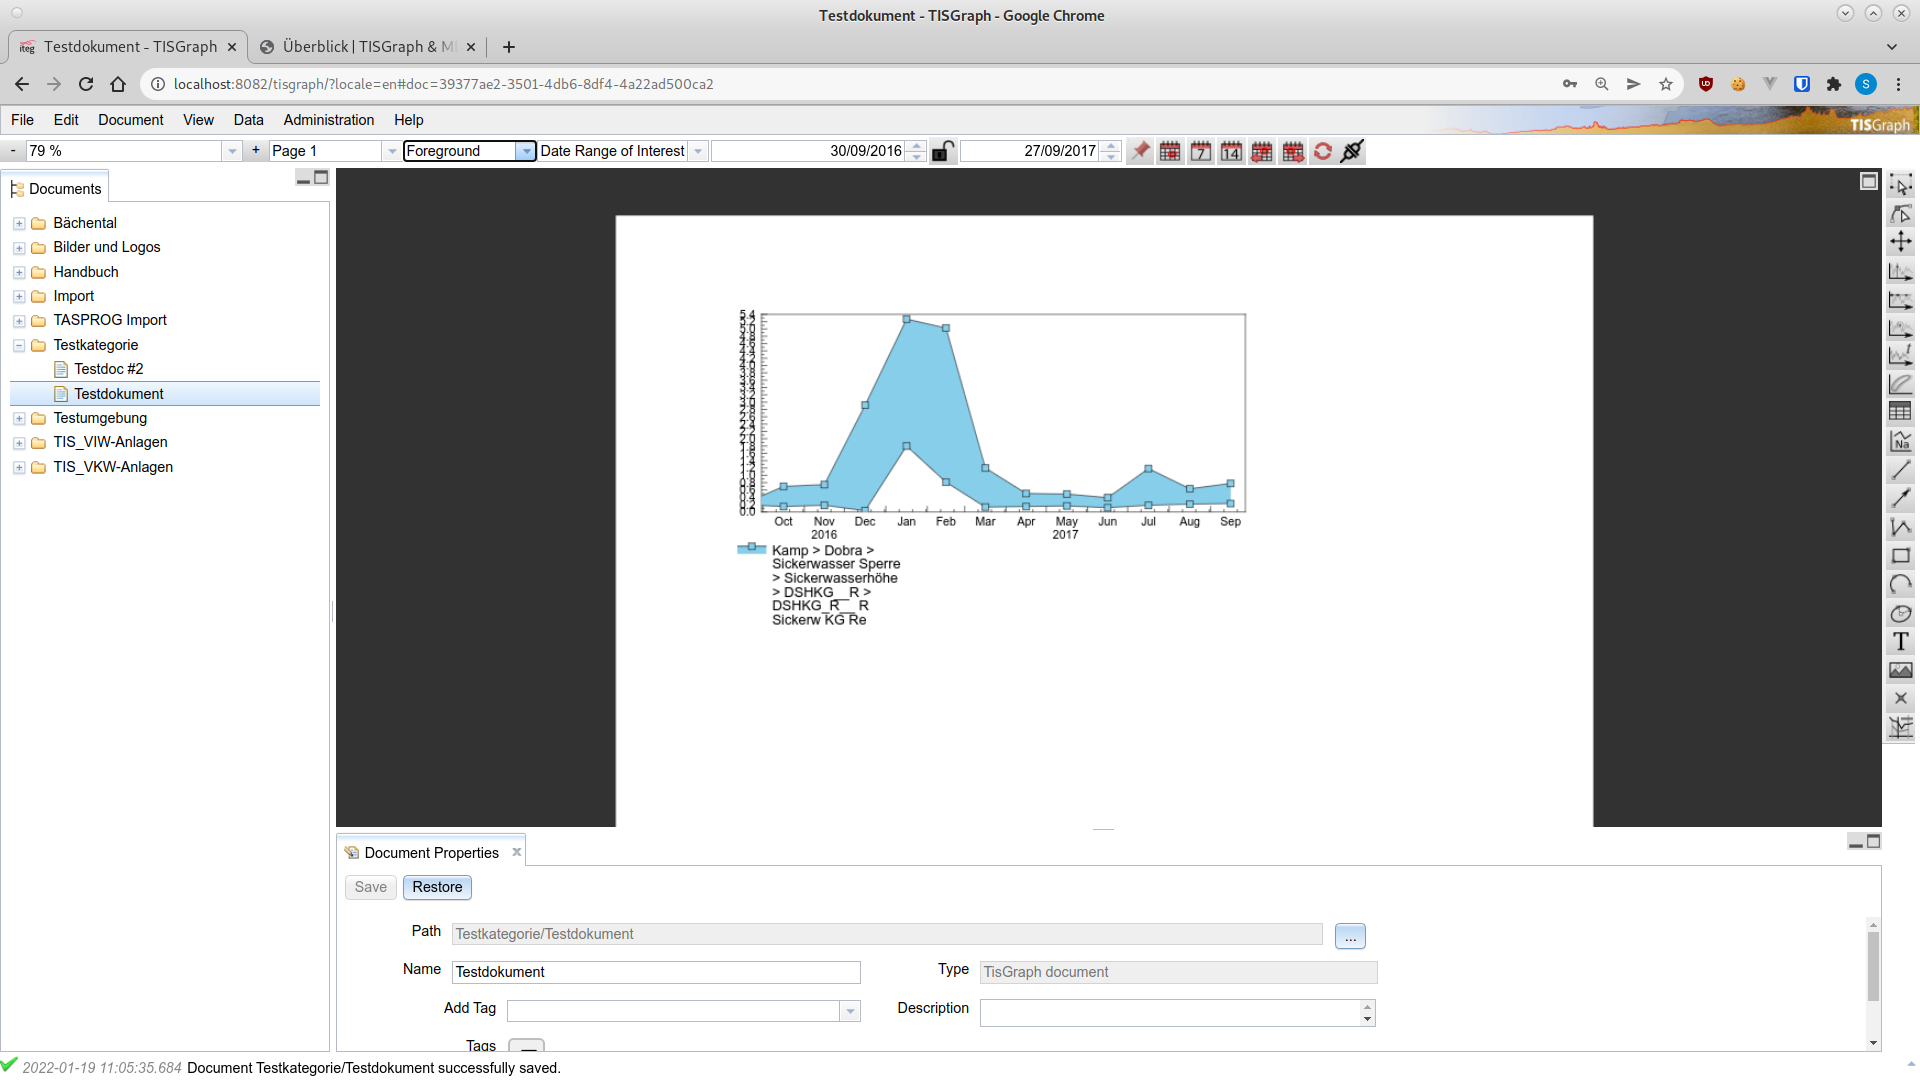
Task: Click the 14-day calendar icon
Action: click(x=1231, y=151)
